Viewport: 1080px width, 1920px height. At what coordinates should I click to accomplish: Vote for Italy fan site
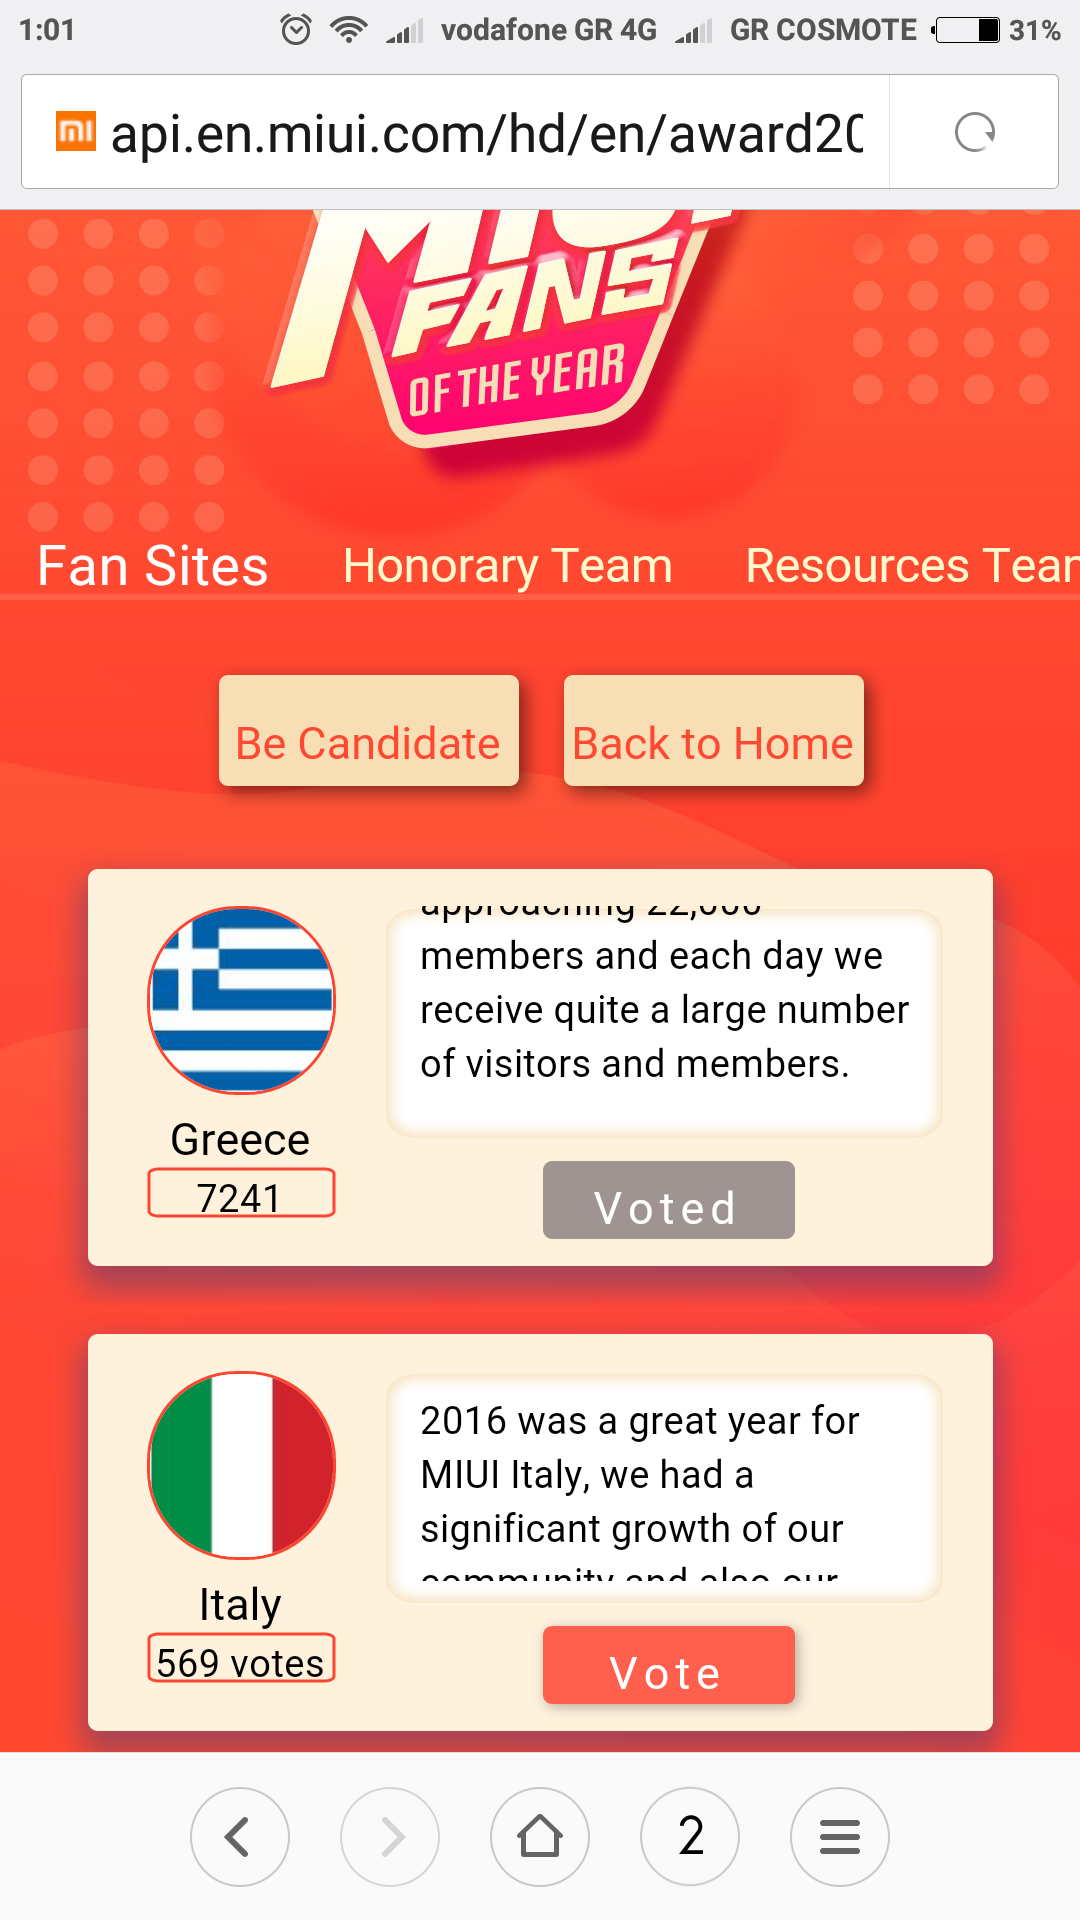click(x=668, y=1665)
